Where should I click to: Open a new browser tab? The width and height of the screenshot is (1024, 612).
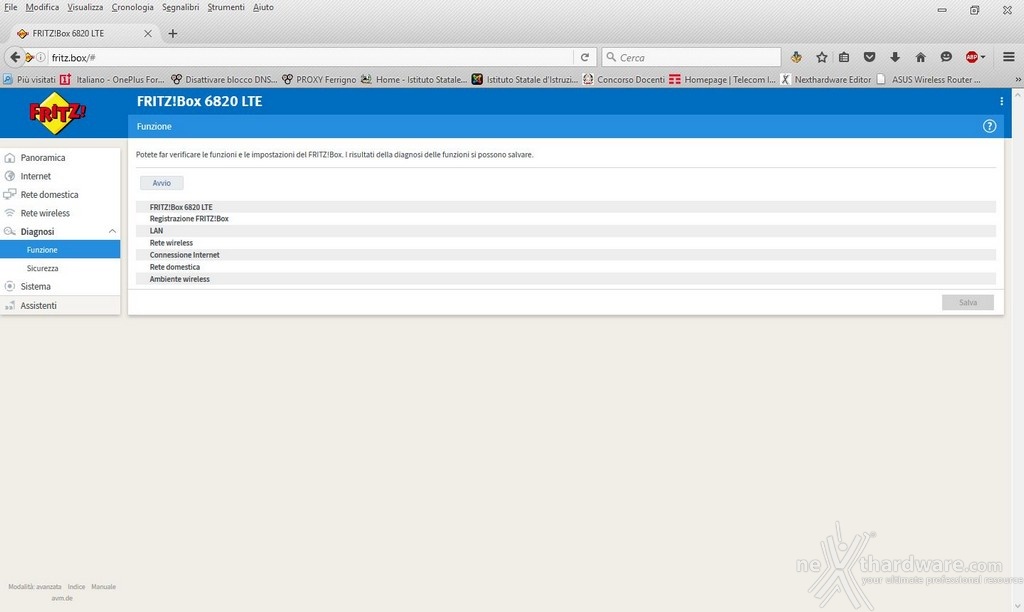click(x=172, y=33)
